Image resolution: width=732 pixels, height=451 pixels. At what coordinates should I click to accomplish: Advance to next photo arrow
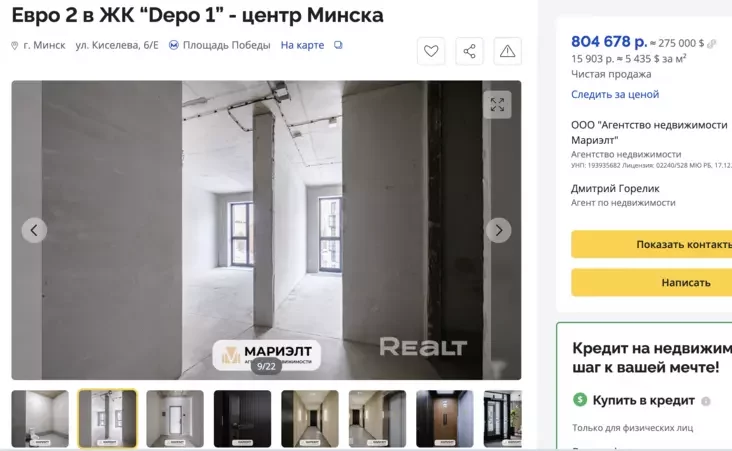pos(499,230)
